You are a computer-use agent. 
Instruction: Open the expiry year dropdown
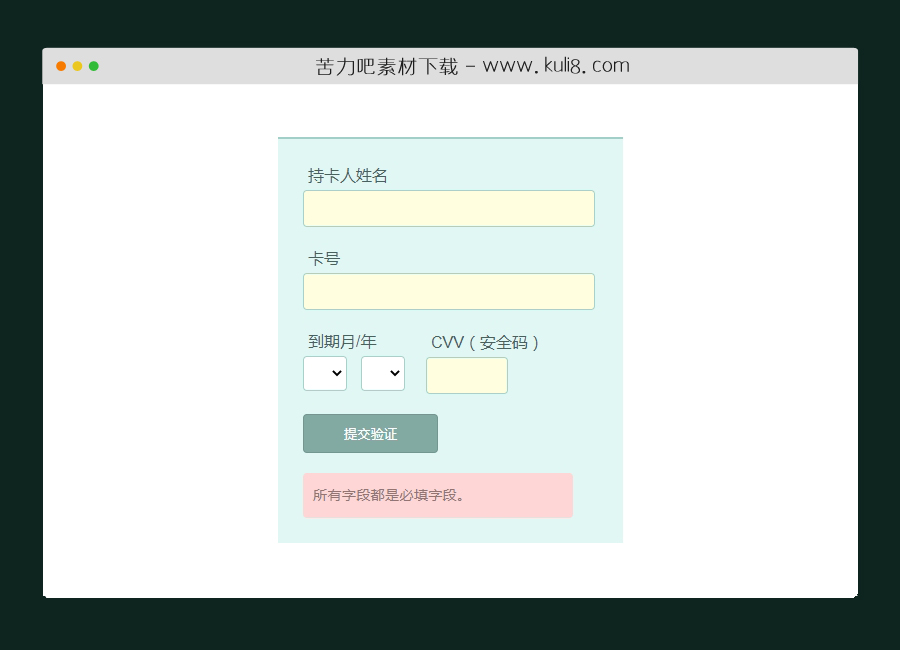click(x=383, y=373)
